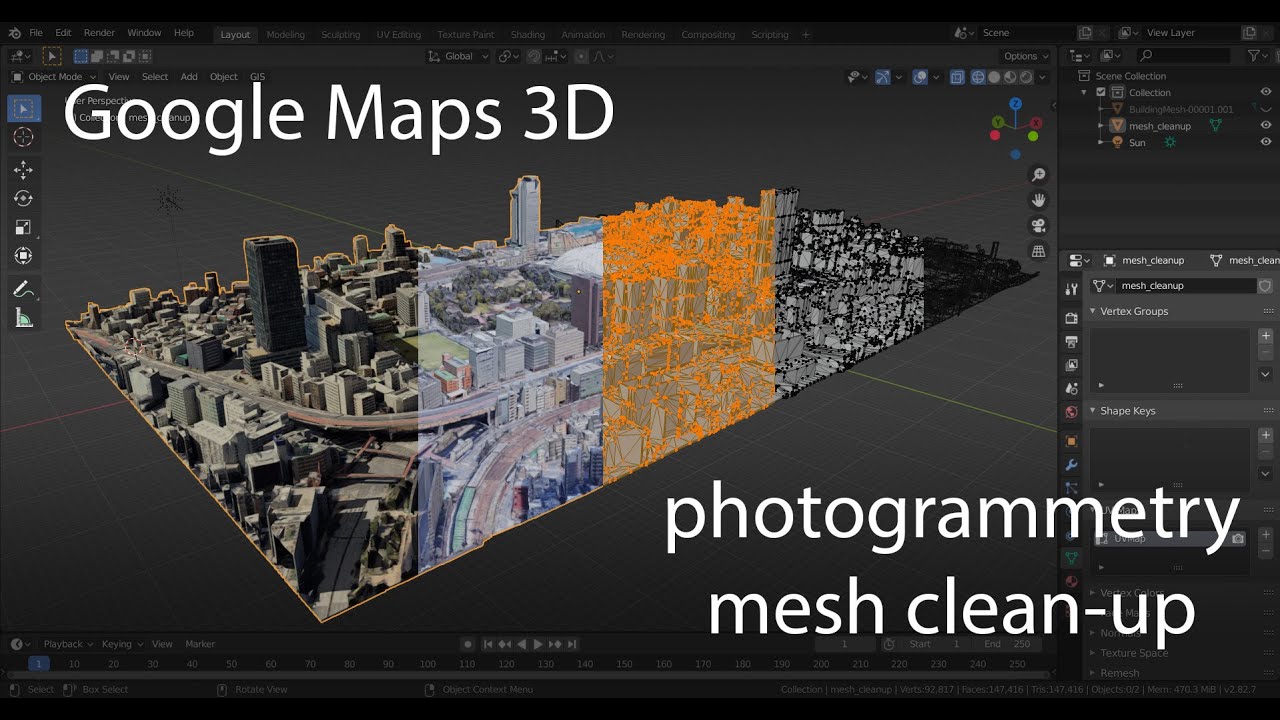This screenshot has width=1280, height=720.
Task: Select the Measure tool
Action: tap(24, 318)
